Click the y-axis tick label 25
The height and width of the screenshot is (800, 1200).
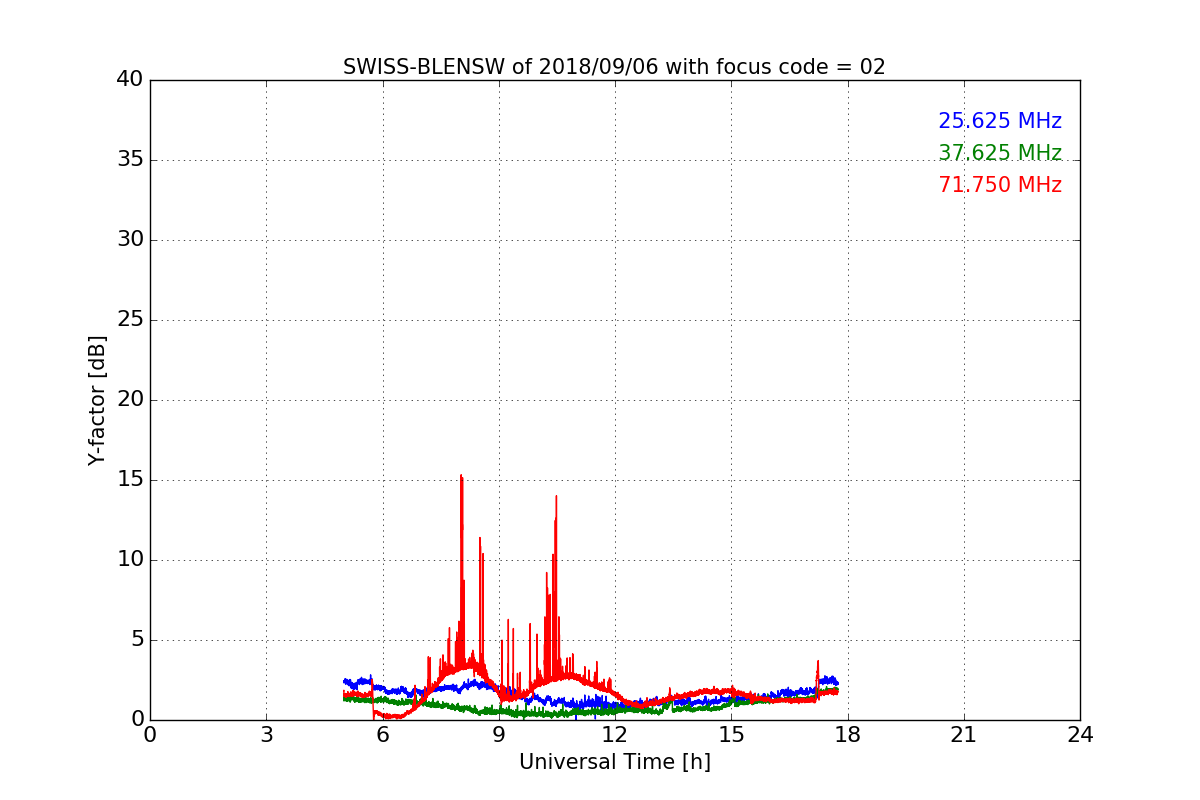coord(130,320)
